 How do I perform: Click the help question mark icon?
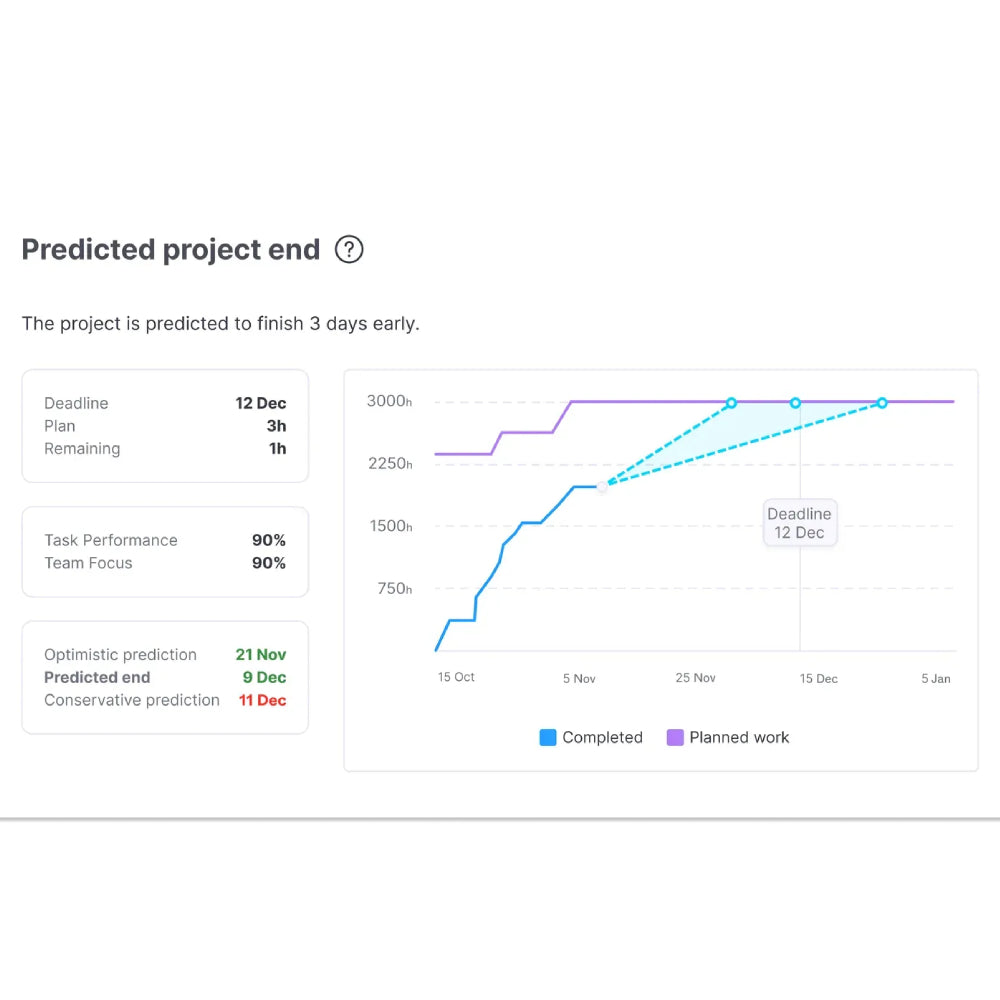click(x=349, y=249)
